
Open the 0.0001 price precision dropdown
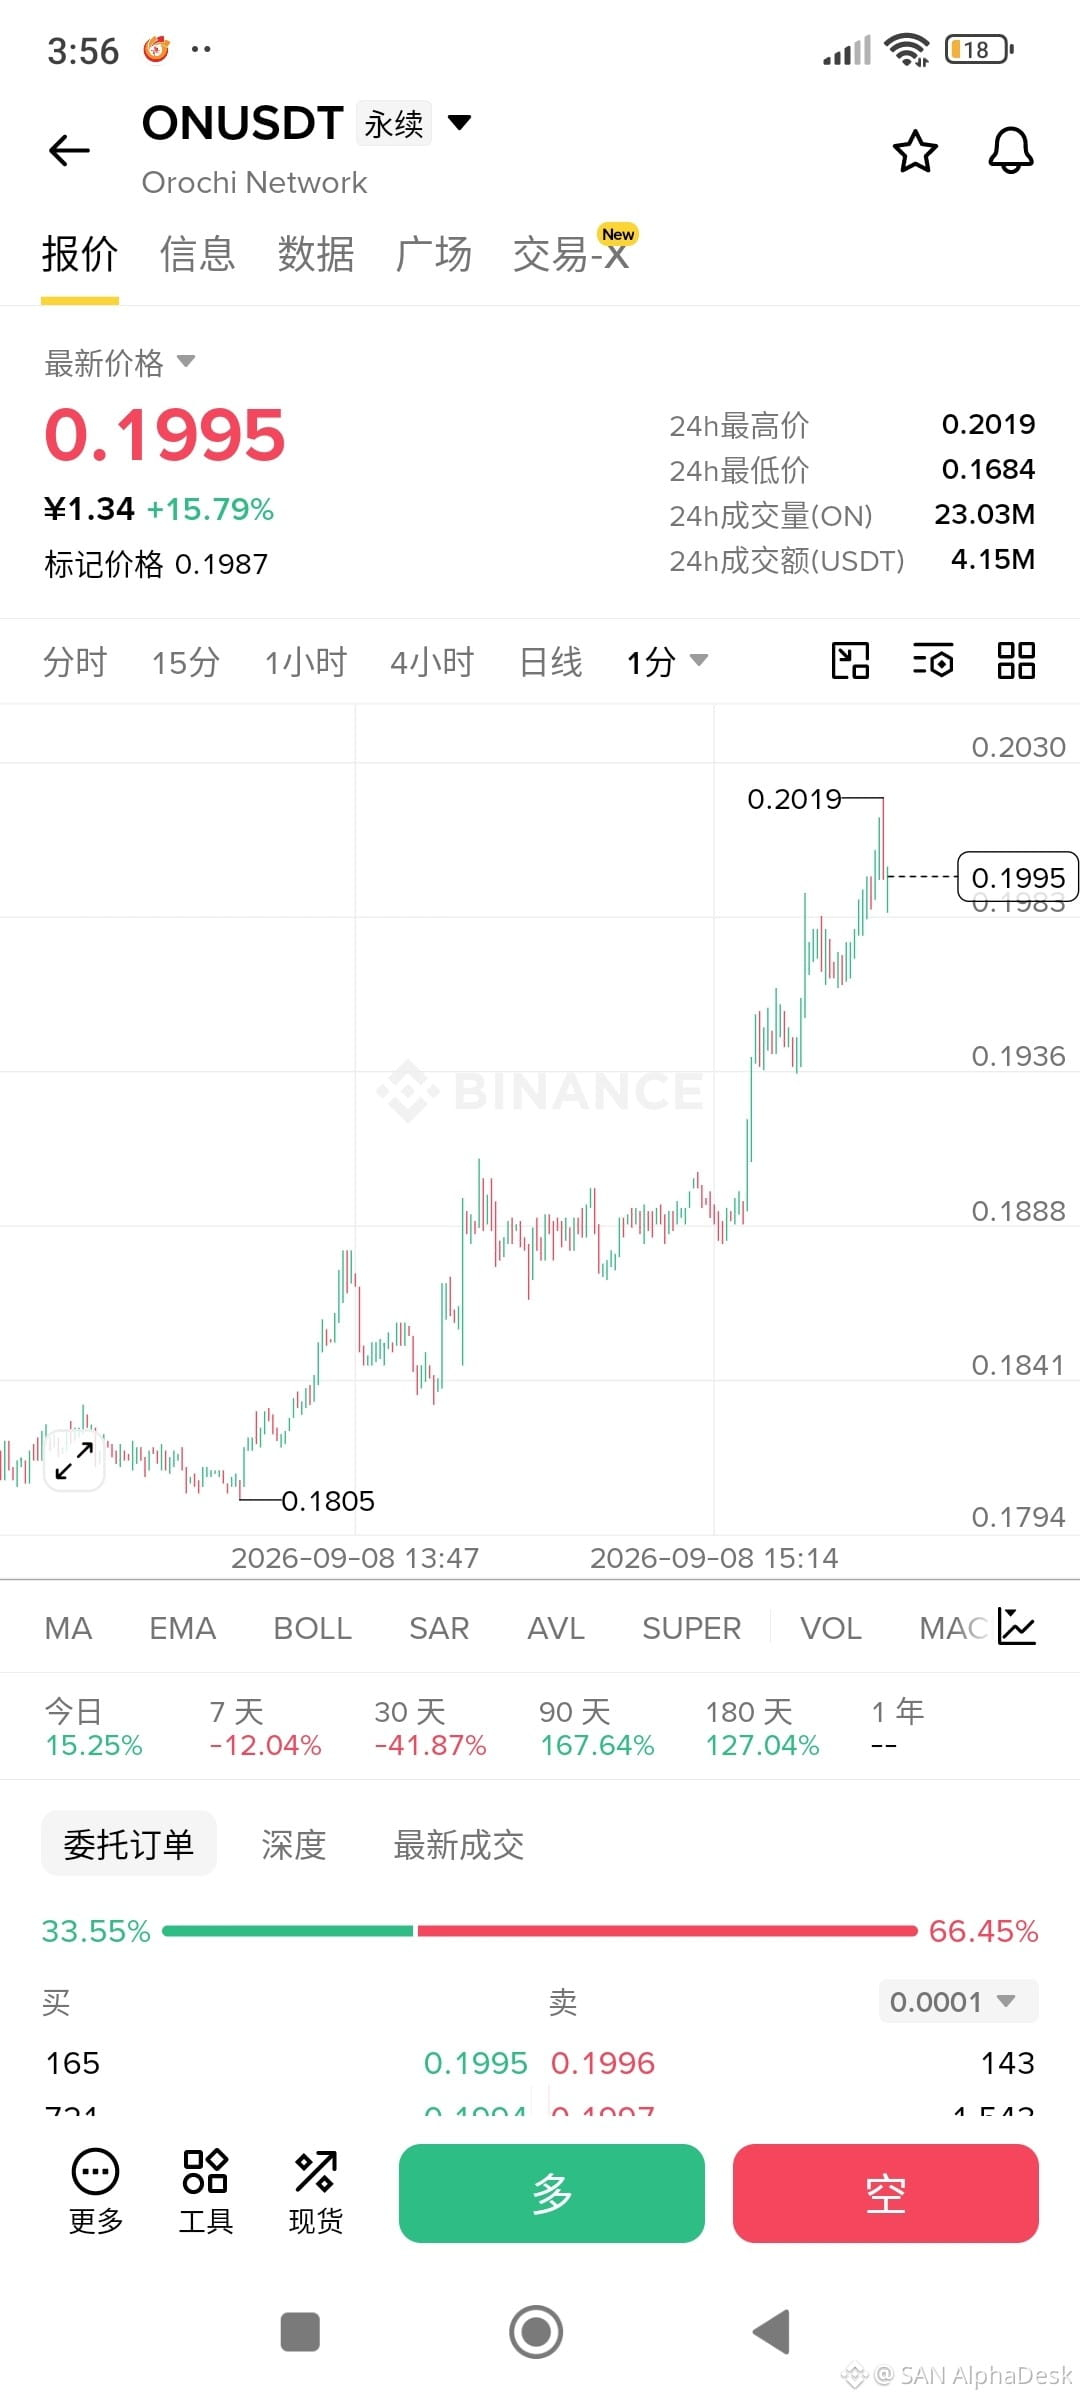[x=959, y=2001]
